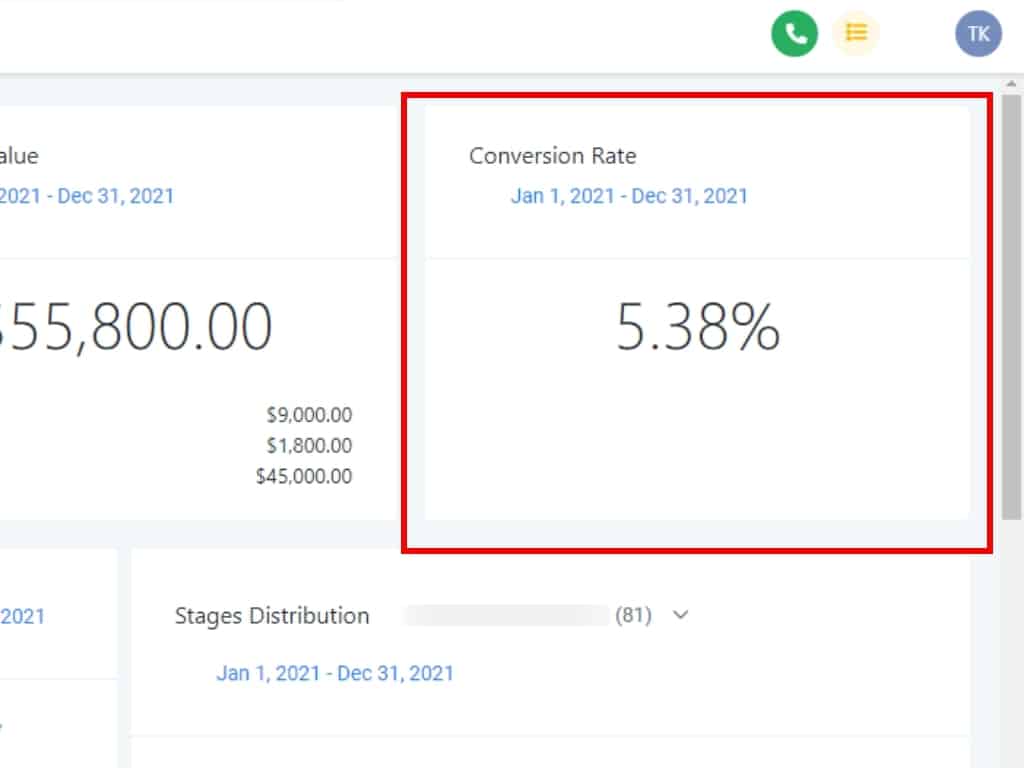The height and width of the screenshot is (768, 1024).
Task: Change the Stages Distribution date range
Action: tap(335, 673)
